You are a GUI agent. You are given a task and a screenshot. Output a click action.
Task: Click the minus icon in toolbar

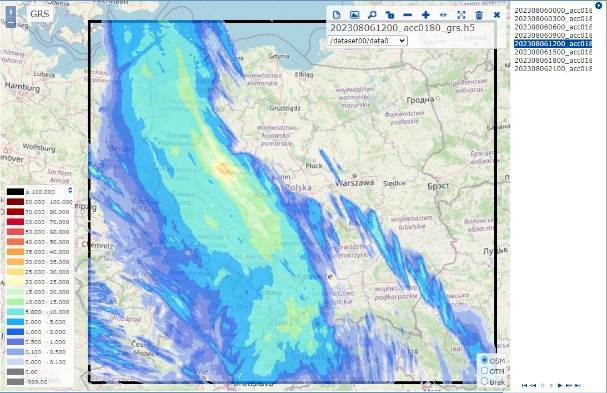[x=407, y=15]
